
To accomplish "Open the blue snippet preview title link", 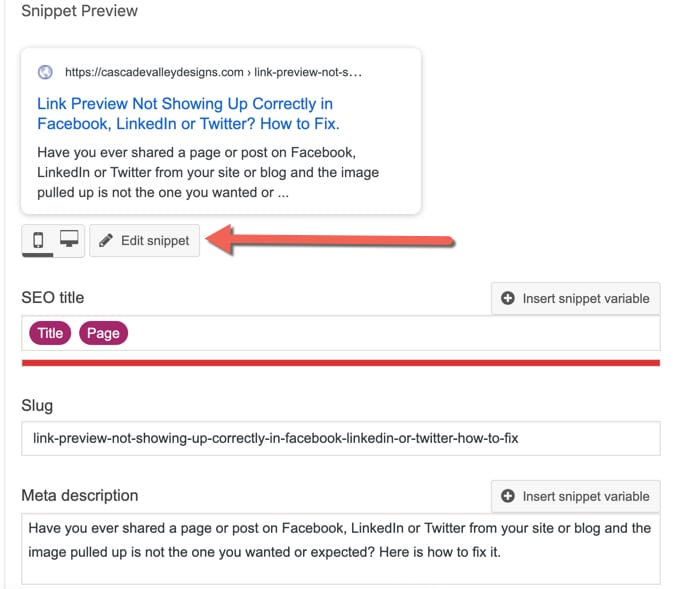I will click(188, 114).
